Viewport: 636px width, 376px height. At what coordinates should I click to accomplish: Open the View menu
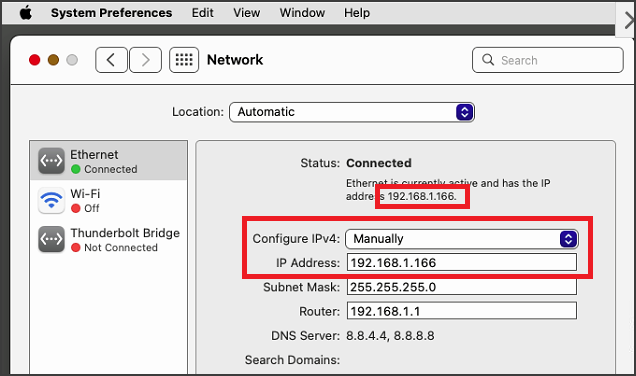[246, 13]
